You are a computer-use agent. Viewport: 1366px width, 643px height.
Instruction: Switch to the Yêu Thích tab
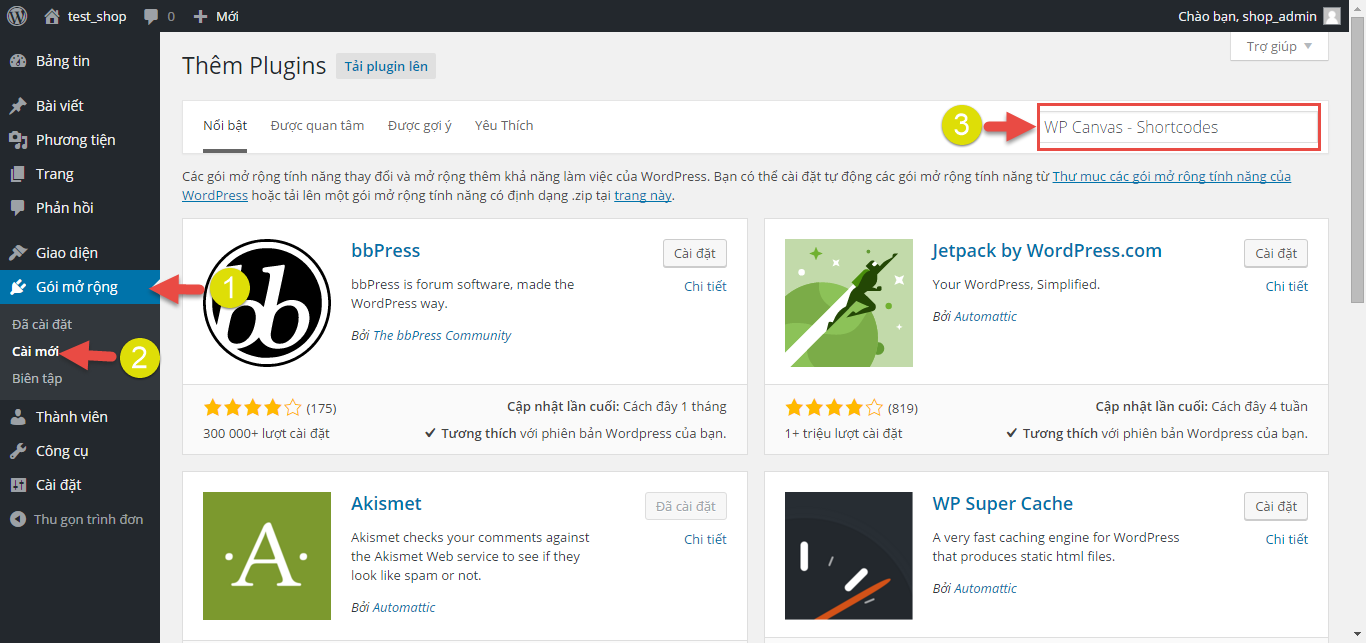[504, 126]
